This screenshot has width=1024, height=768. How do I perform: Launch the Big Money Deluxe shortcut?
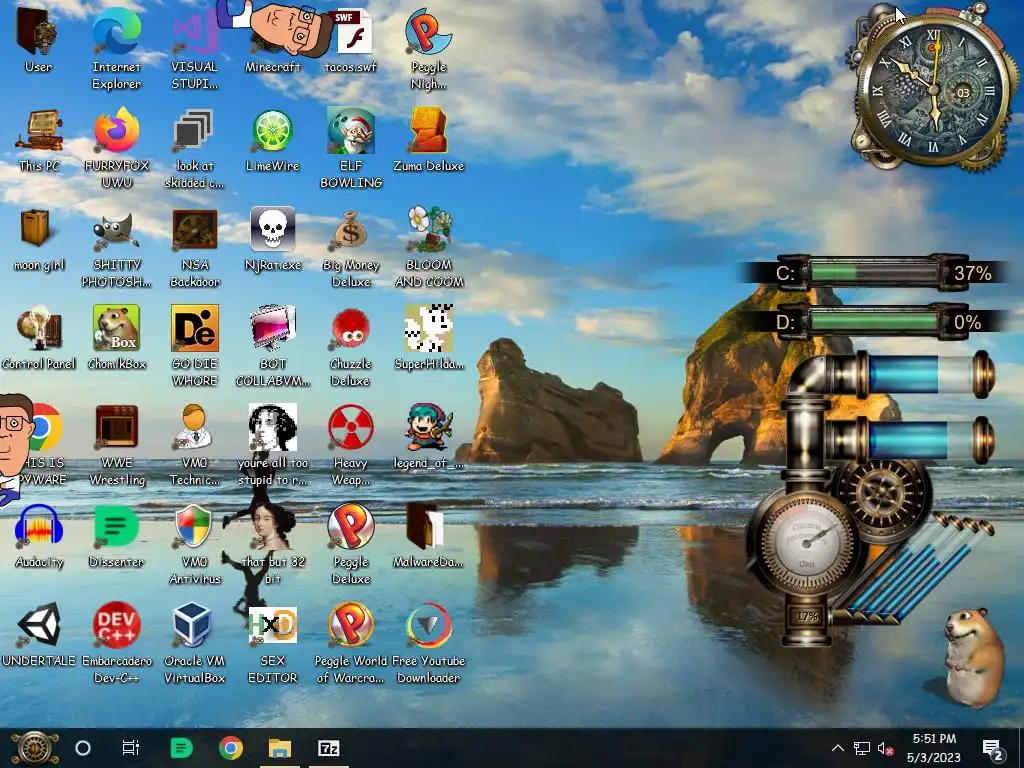(x=351, y=230)
